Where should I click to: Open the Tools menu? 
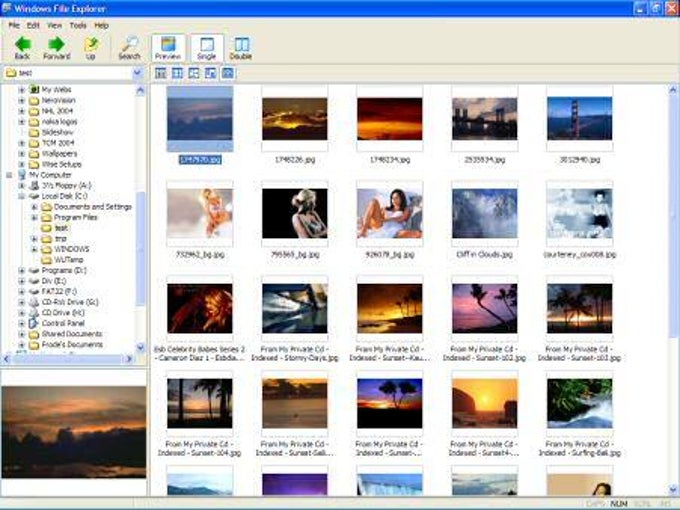(78, 26)
